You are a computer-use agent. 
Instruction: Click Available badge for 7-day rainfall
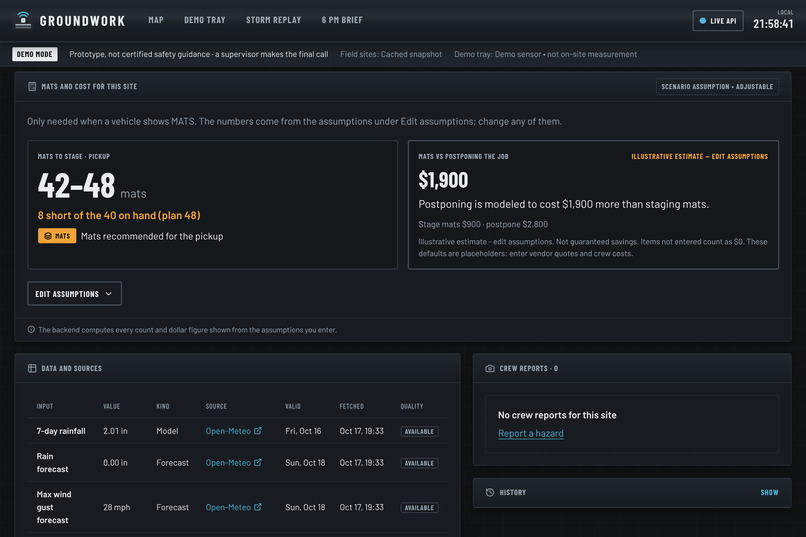(x=419, y=432)
